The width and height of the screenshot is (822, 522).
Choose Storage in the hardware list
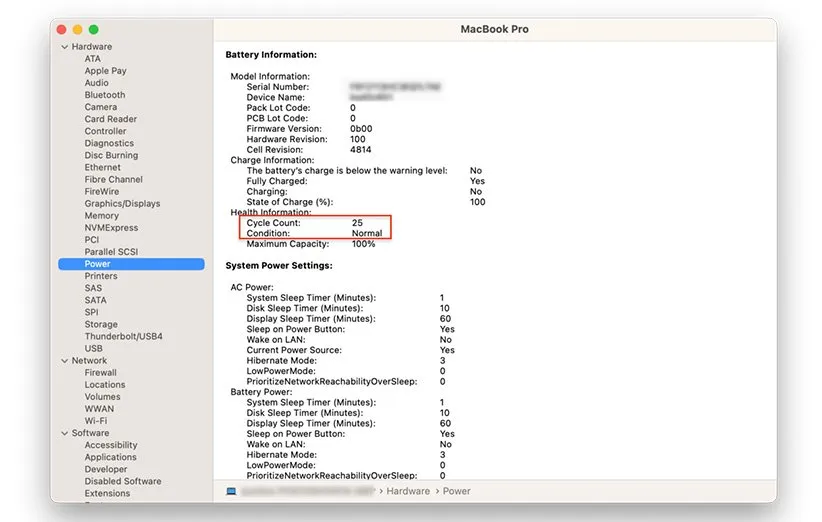point(101,324)
